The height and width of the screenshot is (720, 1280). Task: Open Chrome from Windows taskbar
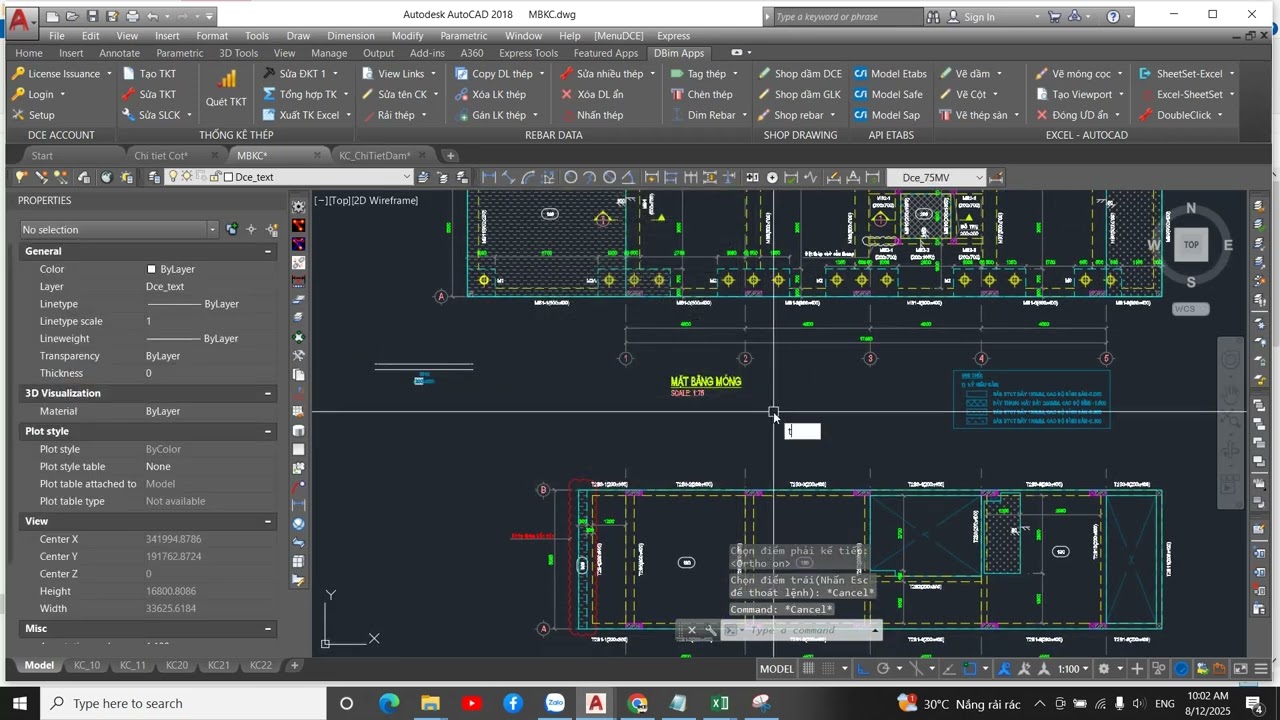pos(637,703)
